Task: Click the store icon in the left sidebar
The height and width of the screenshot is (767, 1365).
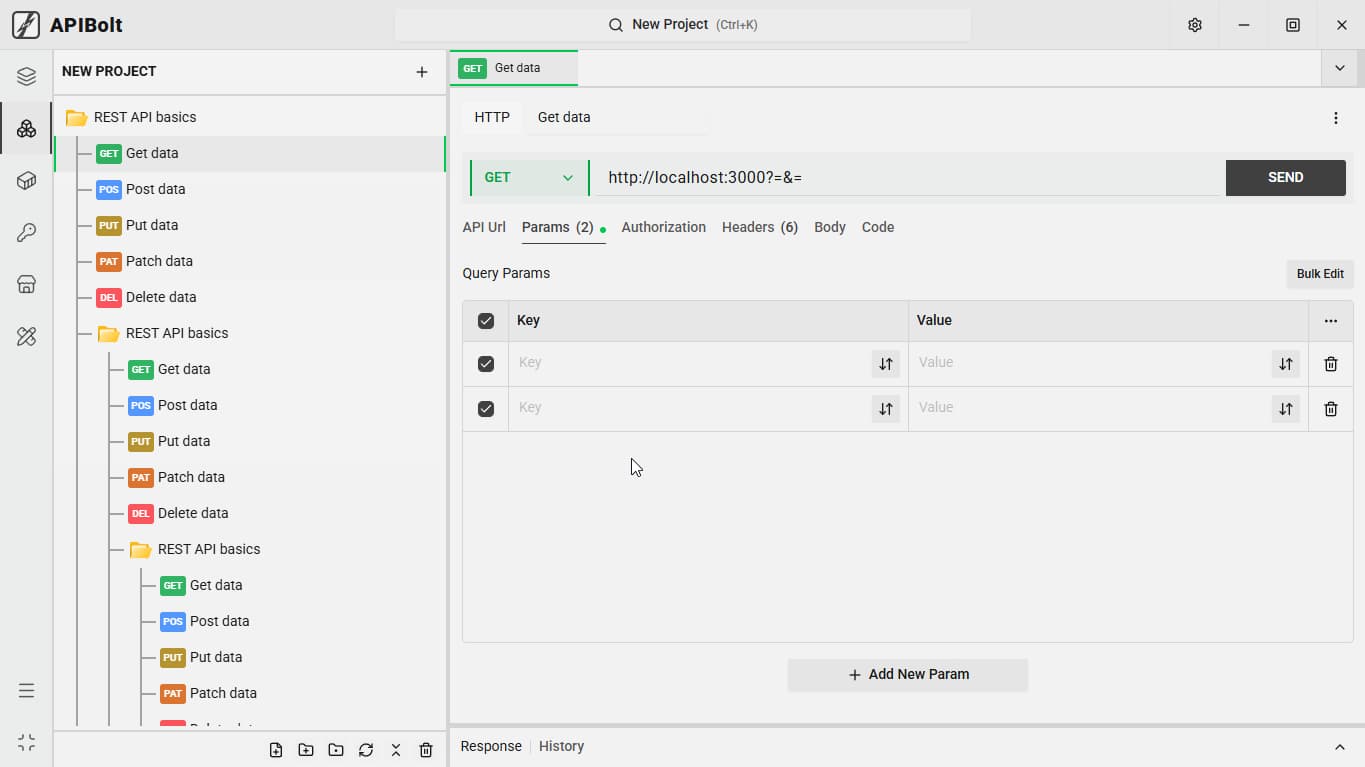Action: pos(27,284)
